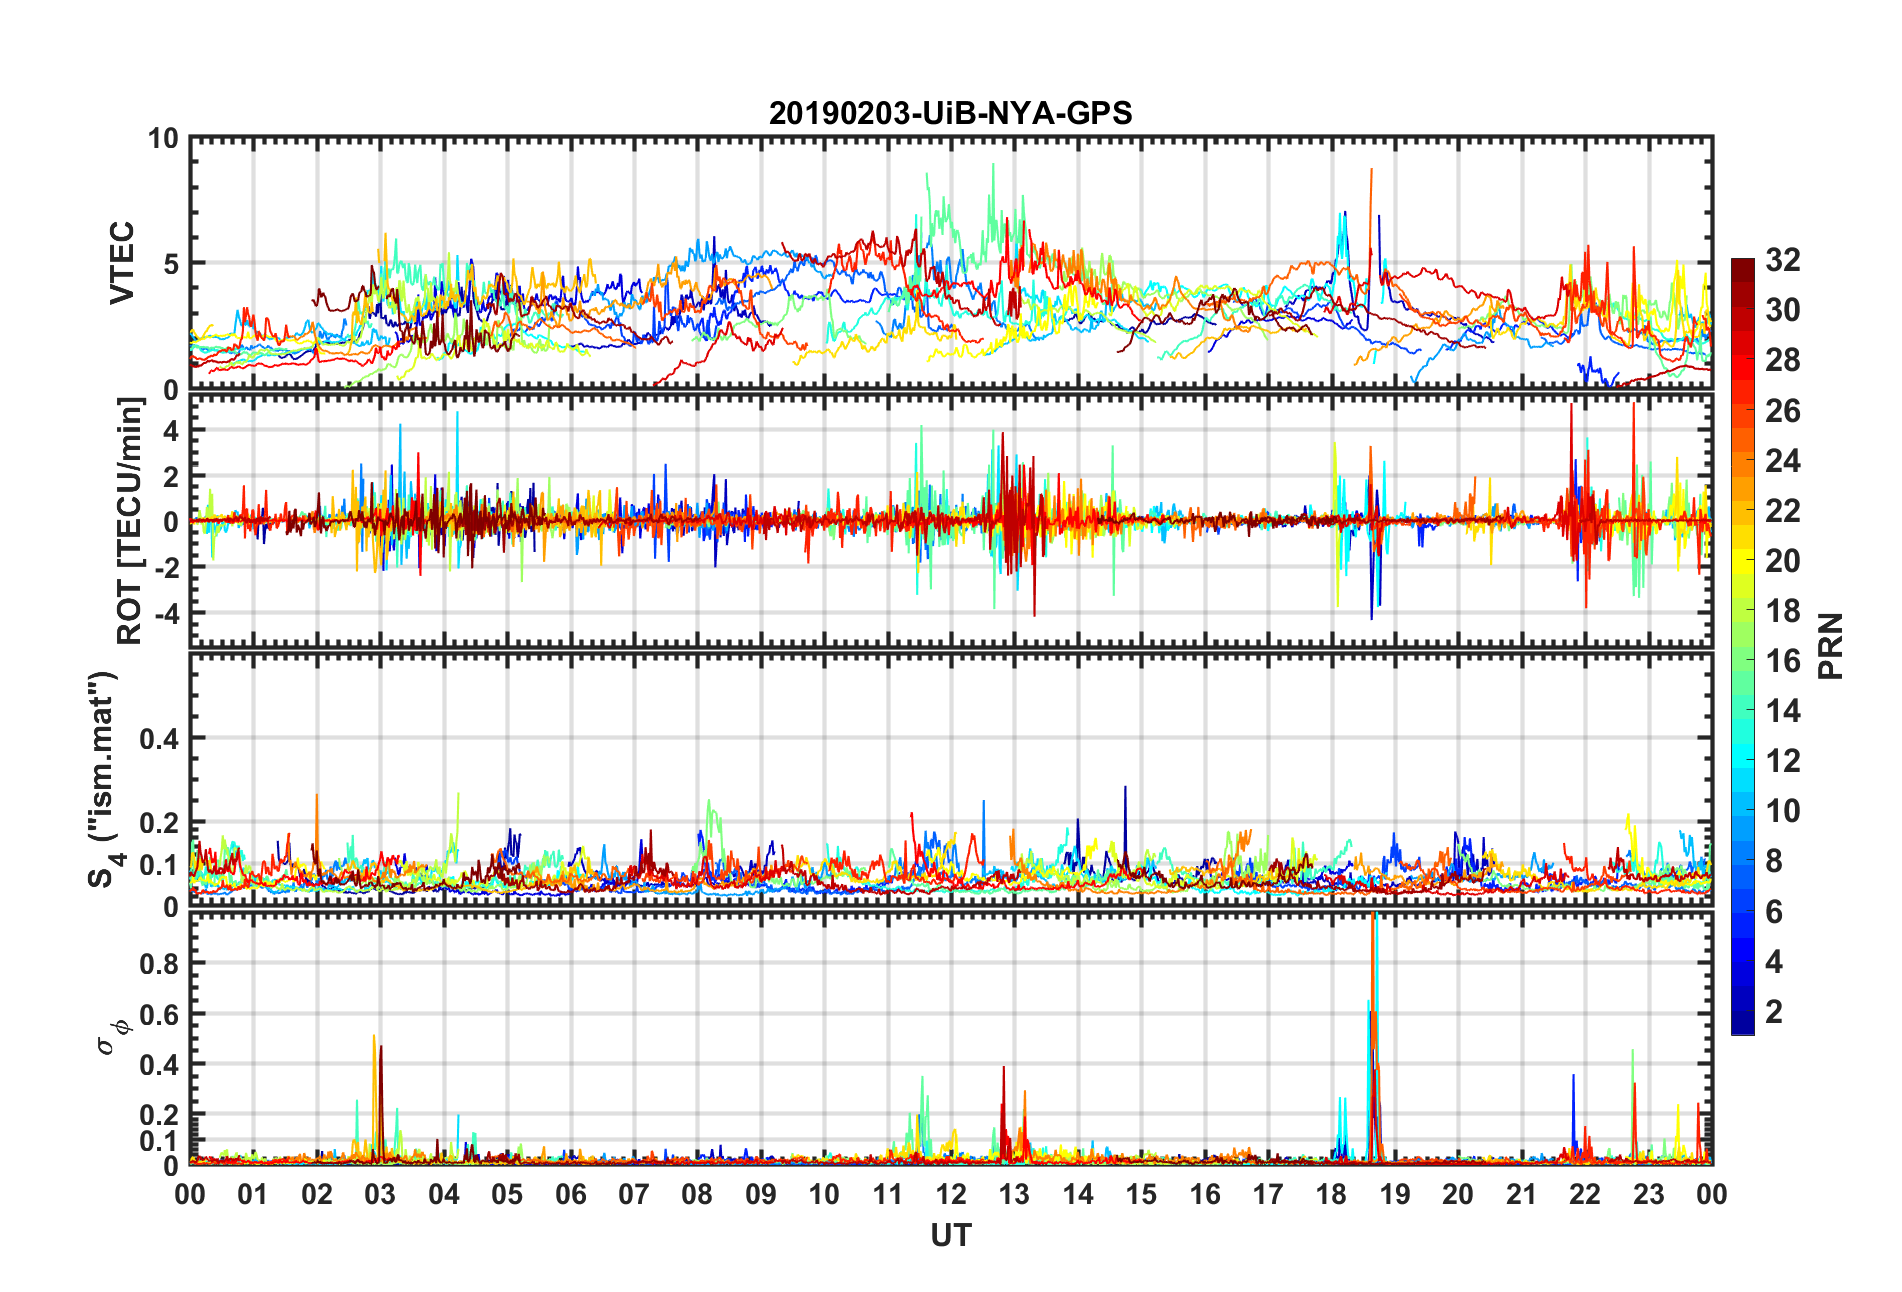
Task: Click colorbar tick label 14
Action: tap(1783, 710)
